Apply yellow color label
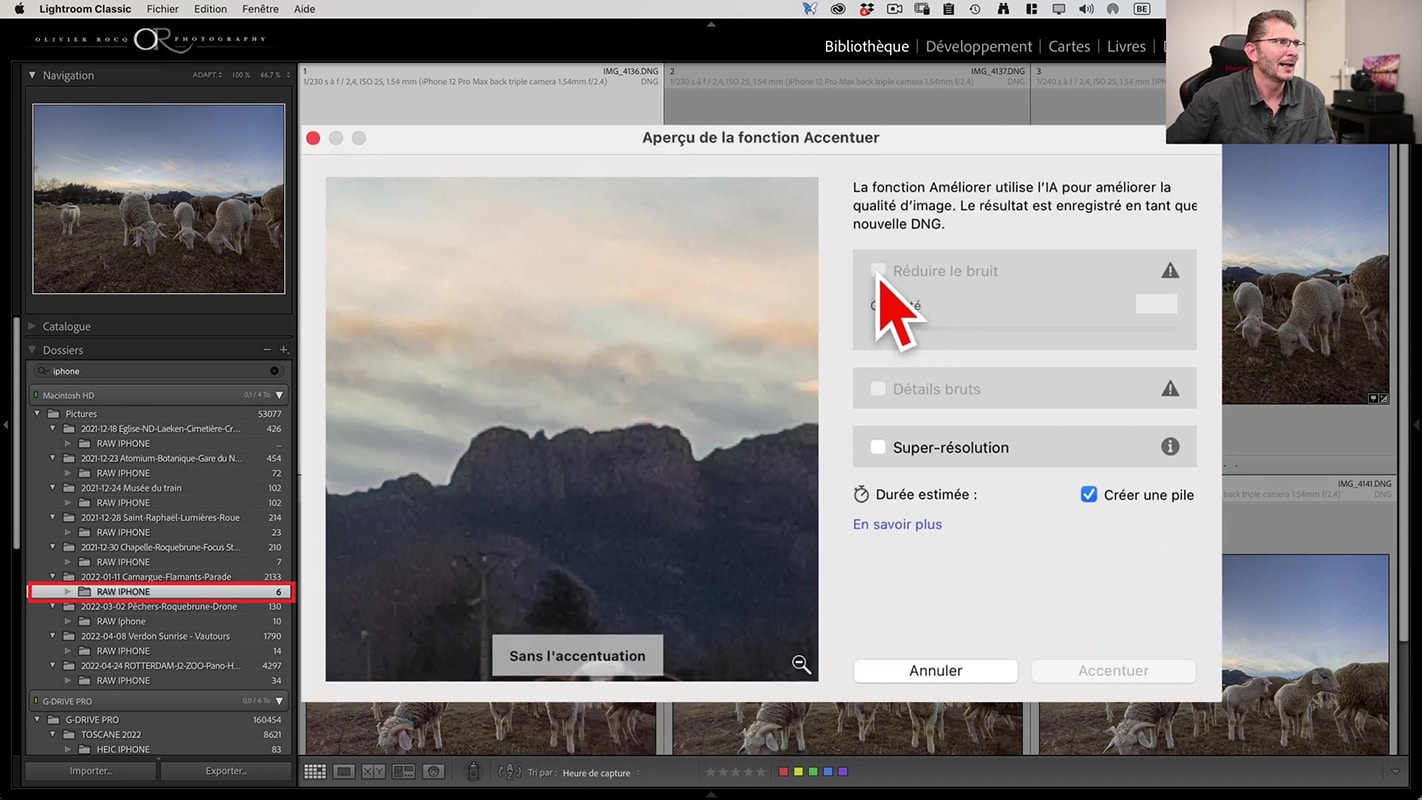Screen dimensions: 1422x800 point(798,772)
